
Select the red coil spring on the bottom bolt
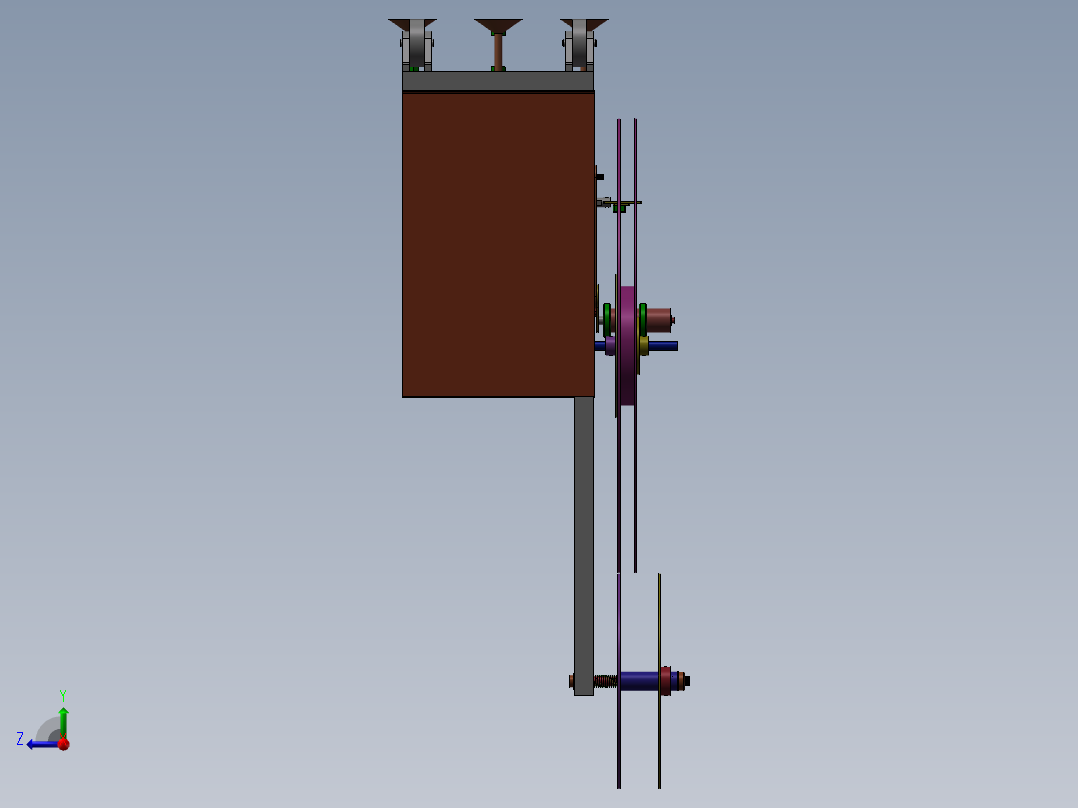[605, 681]
